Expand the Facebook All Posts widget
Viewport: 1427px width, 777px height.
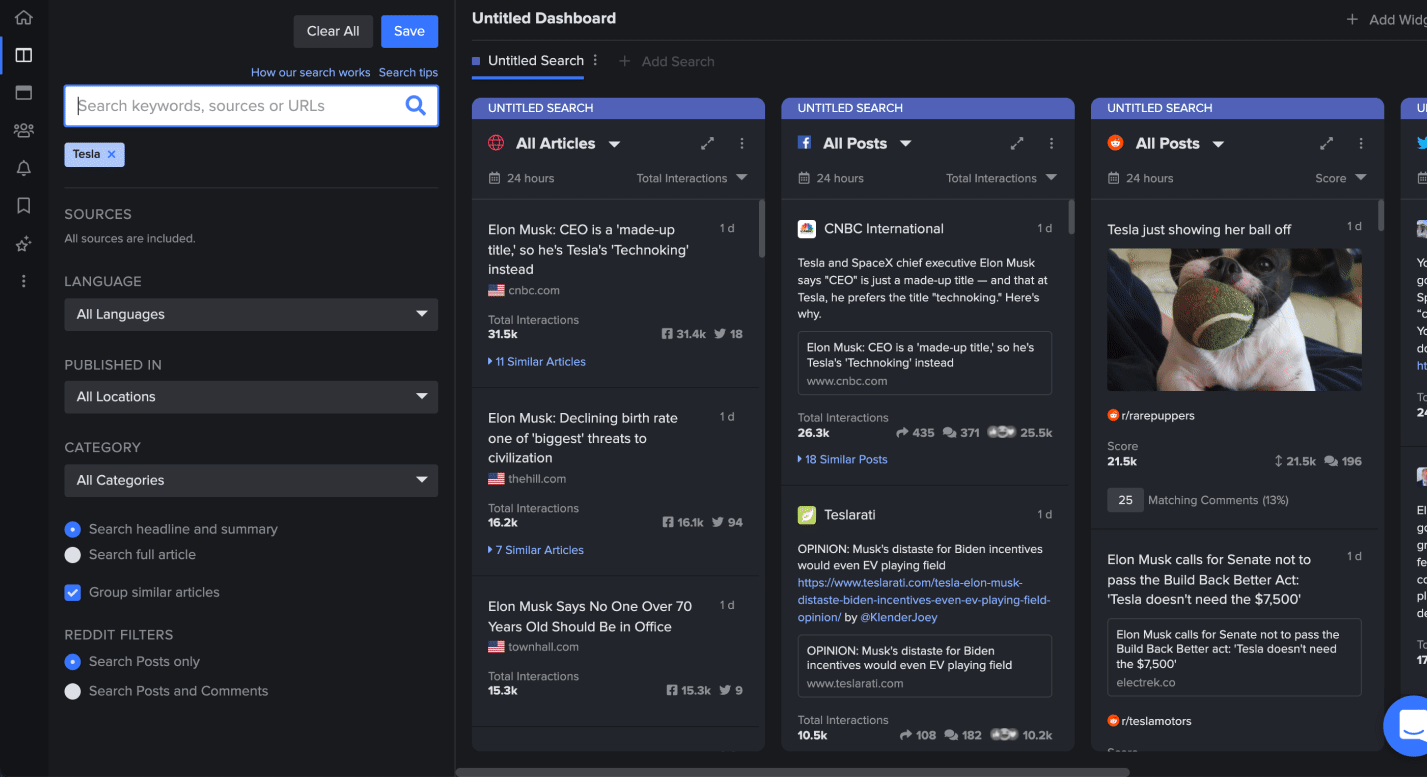coord(1017,144)
